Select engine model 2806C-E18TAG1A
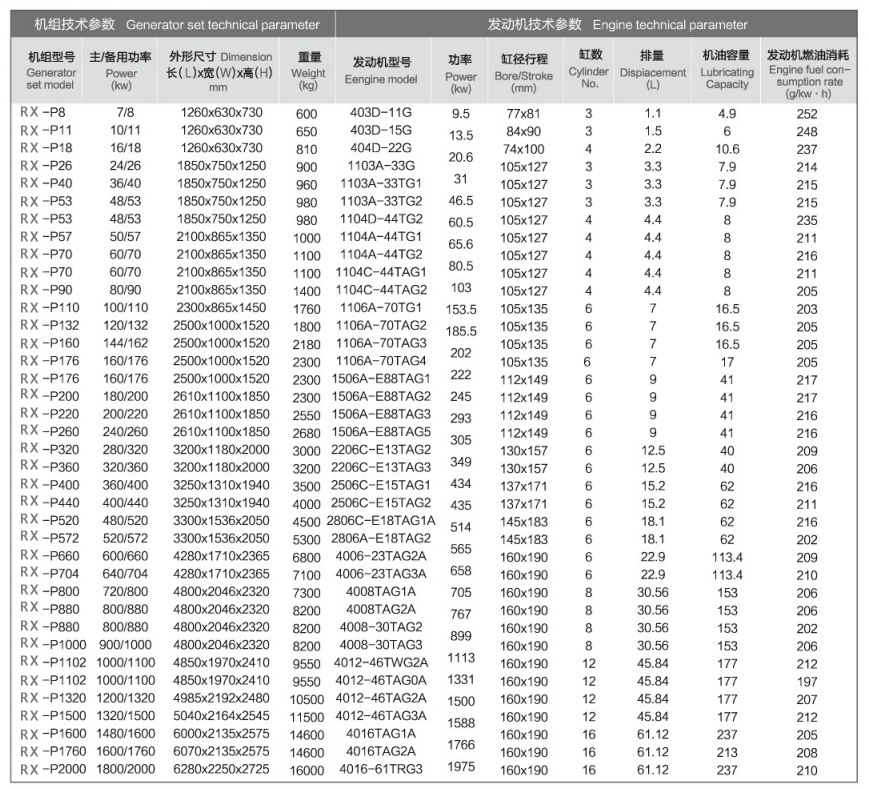 pos(381,520)
